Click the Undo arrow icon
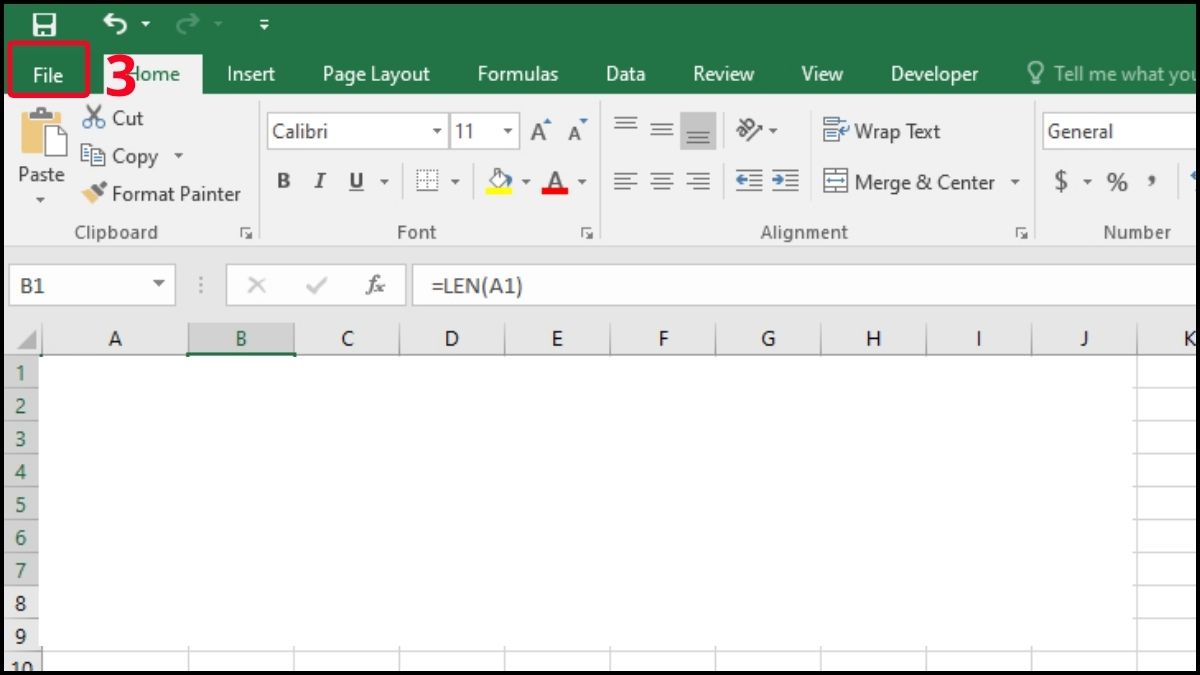This screenshot has height=675, width=1200. pos(115,23)
